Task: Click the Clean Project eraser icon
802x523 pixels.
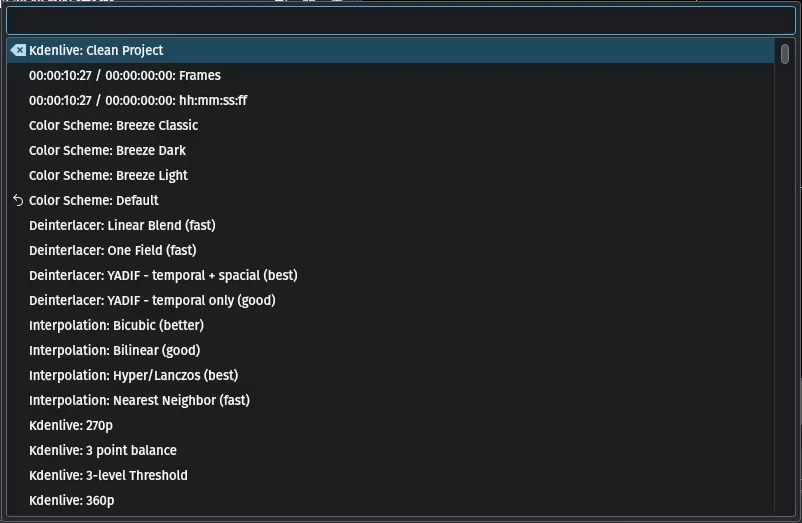Action: 18,50
